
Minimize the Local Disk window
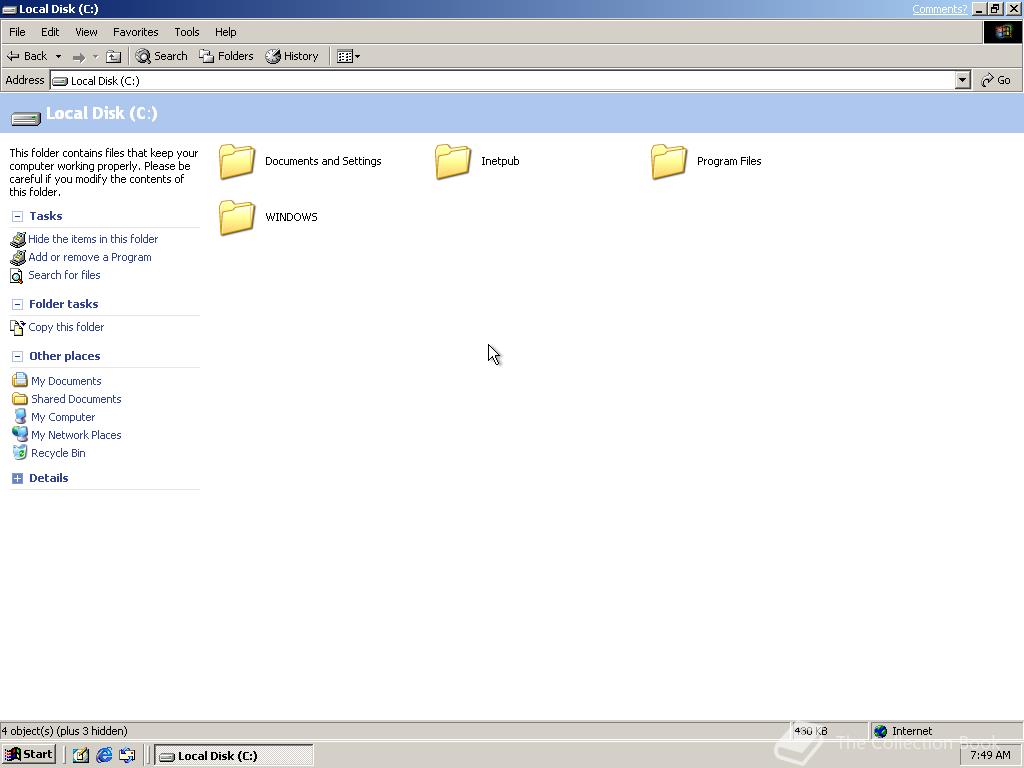tap(979, 9)
